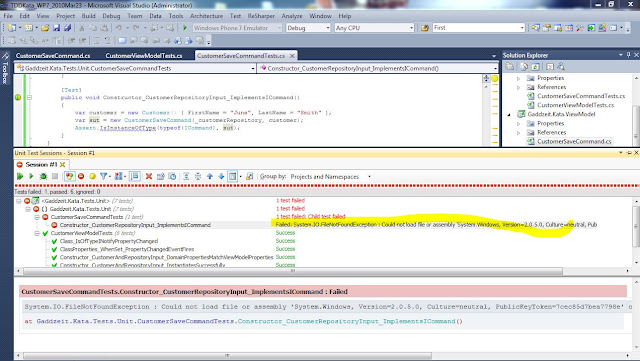Screen dimensions: 640x361
Task: Toggle track running test button
Action: click(135, 176)
